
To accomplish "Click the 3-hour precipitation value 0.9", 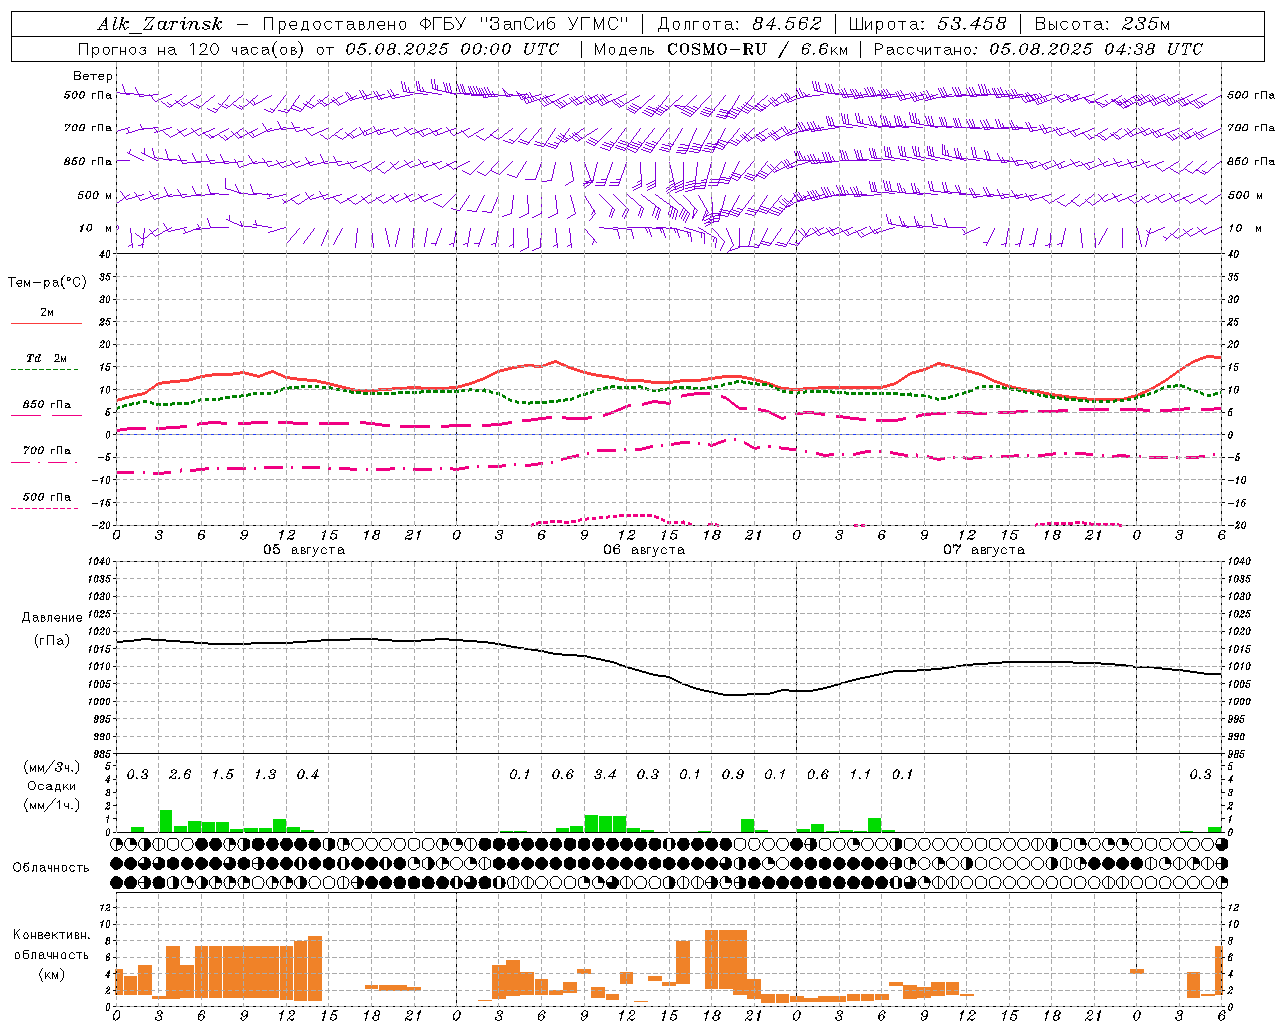I will [x=733, y=774].
